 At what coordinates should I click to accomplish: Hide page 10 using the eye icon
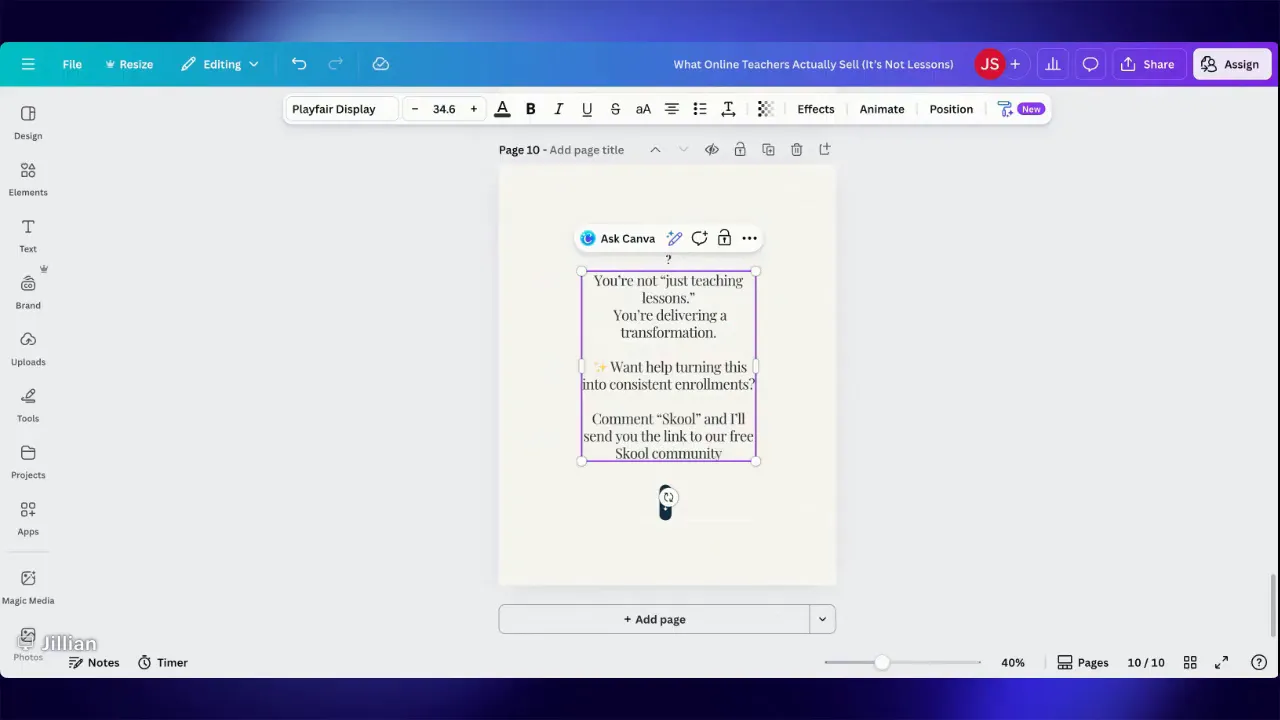pyautogui.click(x=711, y=149)
